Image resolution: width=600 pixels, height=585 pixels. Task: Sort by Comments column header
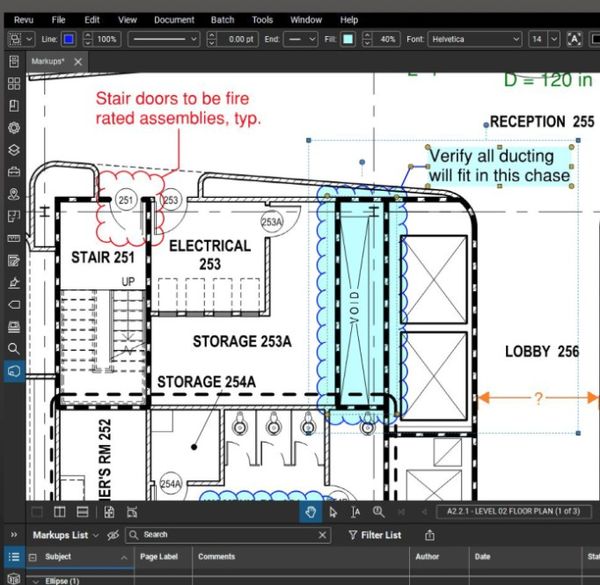216,557
